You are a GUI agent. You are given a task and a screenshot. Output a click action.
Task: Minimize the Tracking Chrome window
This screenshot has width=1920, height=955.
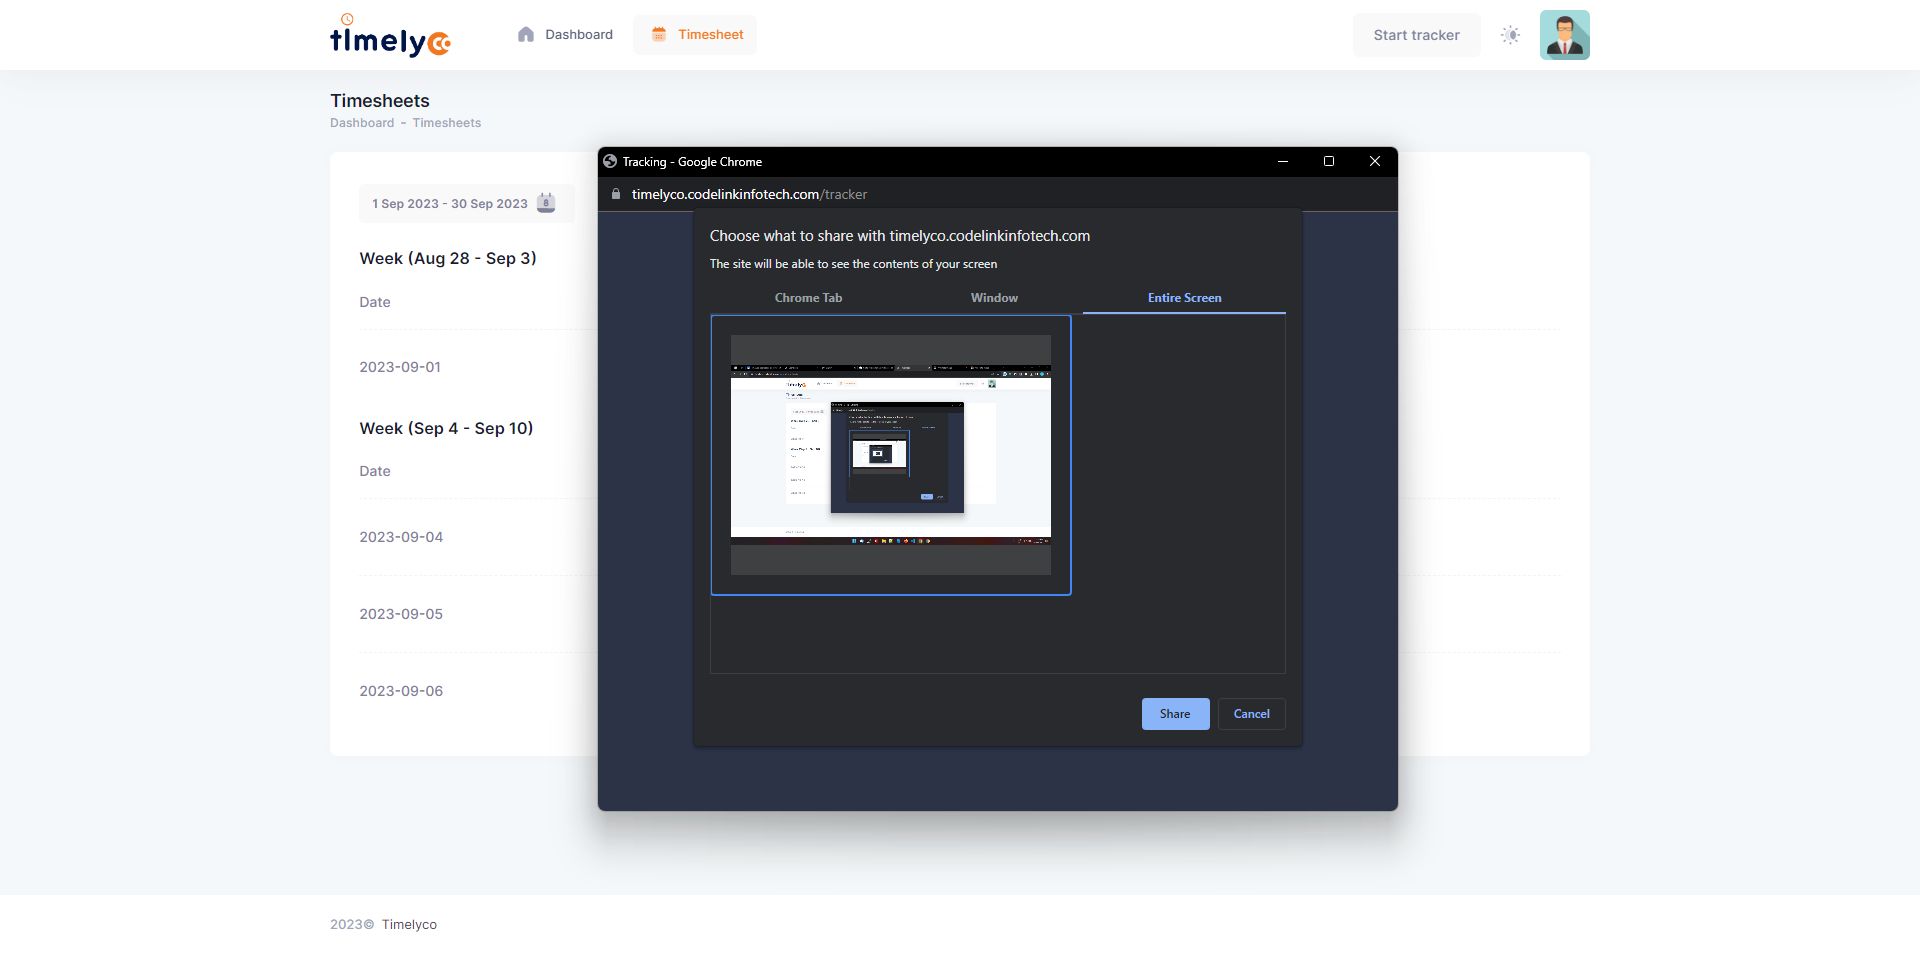pyautogui.click(x=1283, y=162)
